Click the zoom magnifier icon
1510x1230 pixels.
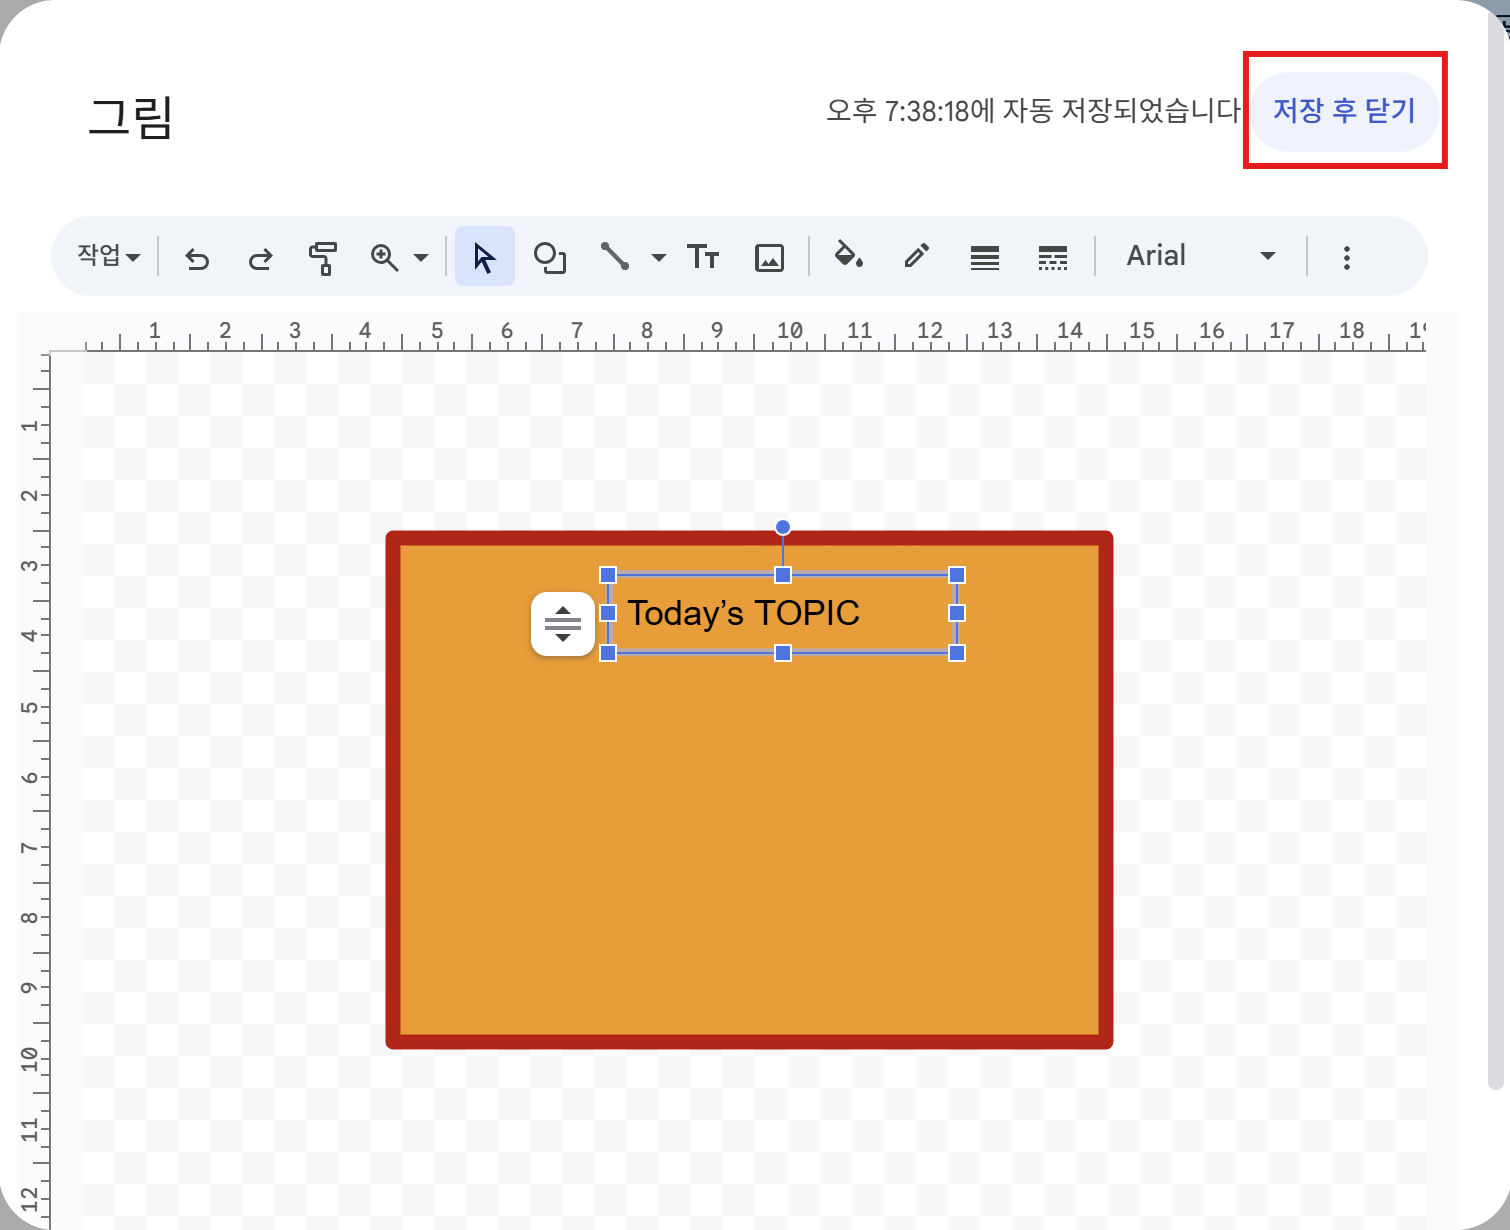pyautogui.click(x=384, y=258)
